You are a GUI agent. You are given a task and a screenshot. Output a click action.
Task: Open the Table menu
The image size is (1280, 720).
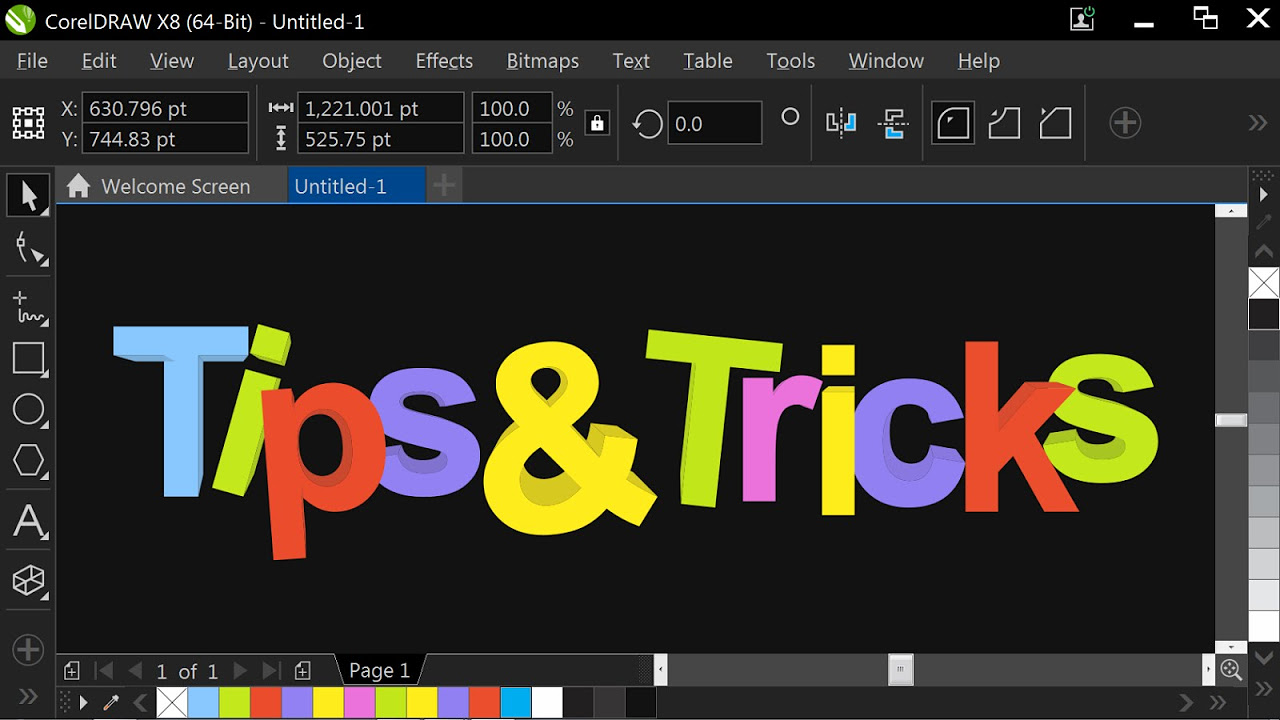click(708, 61)
